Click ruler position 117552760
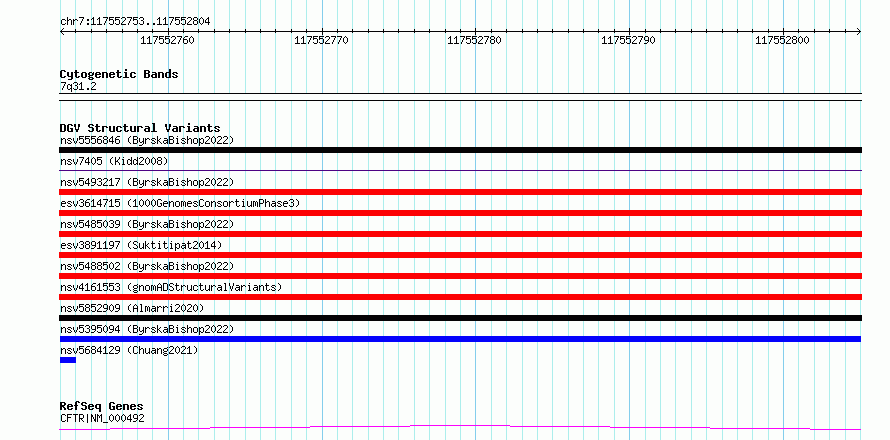890x440 pixels. 167,40
